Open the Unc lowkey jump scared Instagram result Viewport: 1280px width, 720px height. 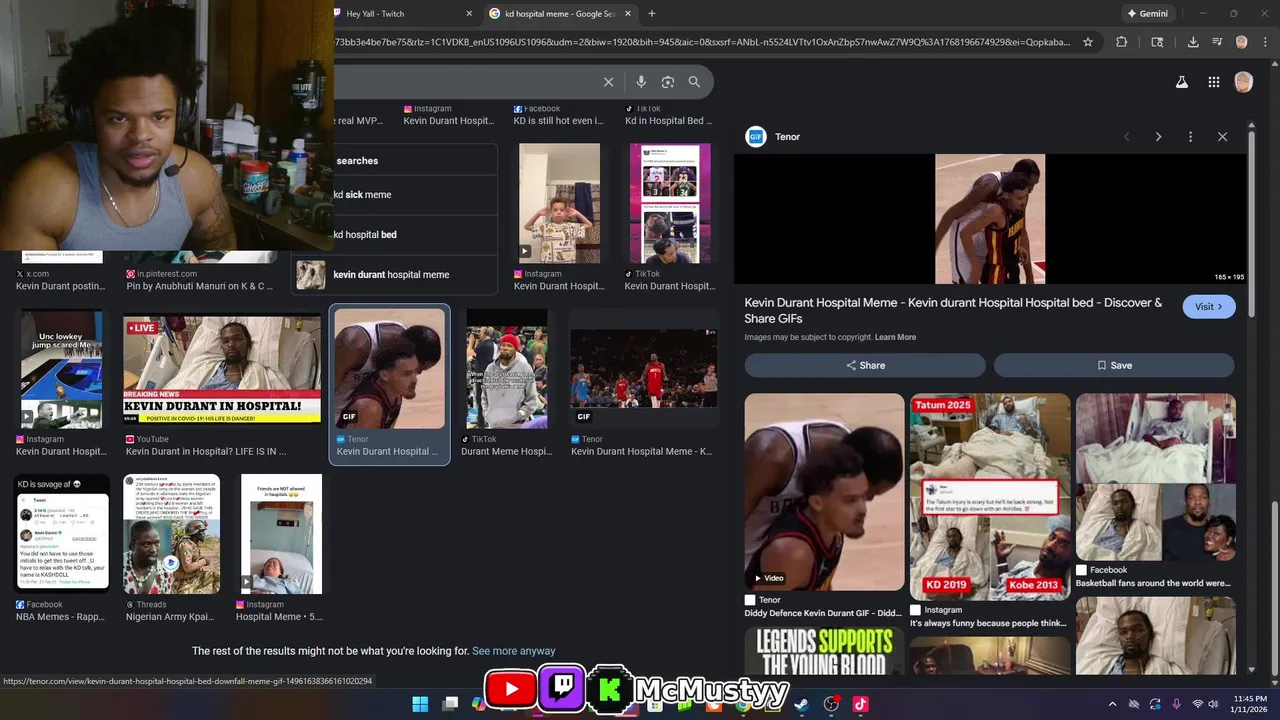coord(62,369)
